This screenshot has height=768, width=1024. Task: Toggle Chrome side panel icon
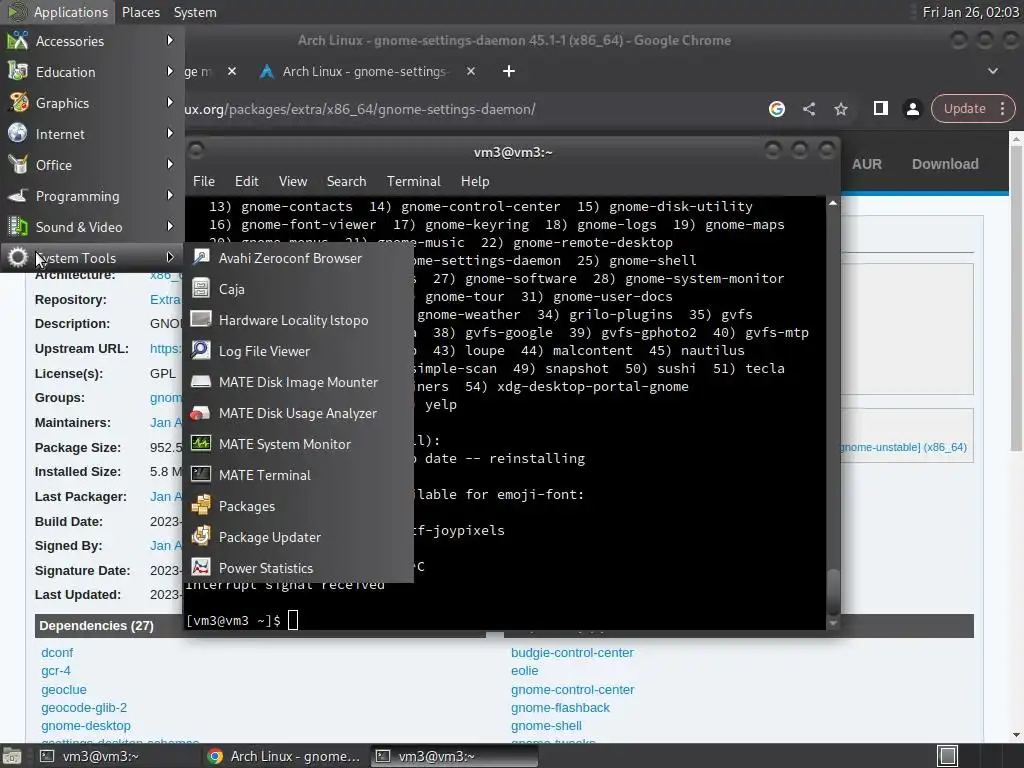tap(880, 108)
